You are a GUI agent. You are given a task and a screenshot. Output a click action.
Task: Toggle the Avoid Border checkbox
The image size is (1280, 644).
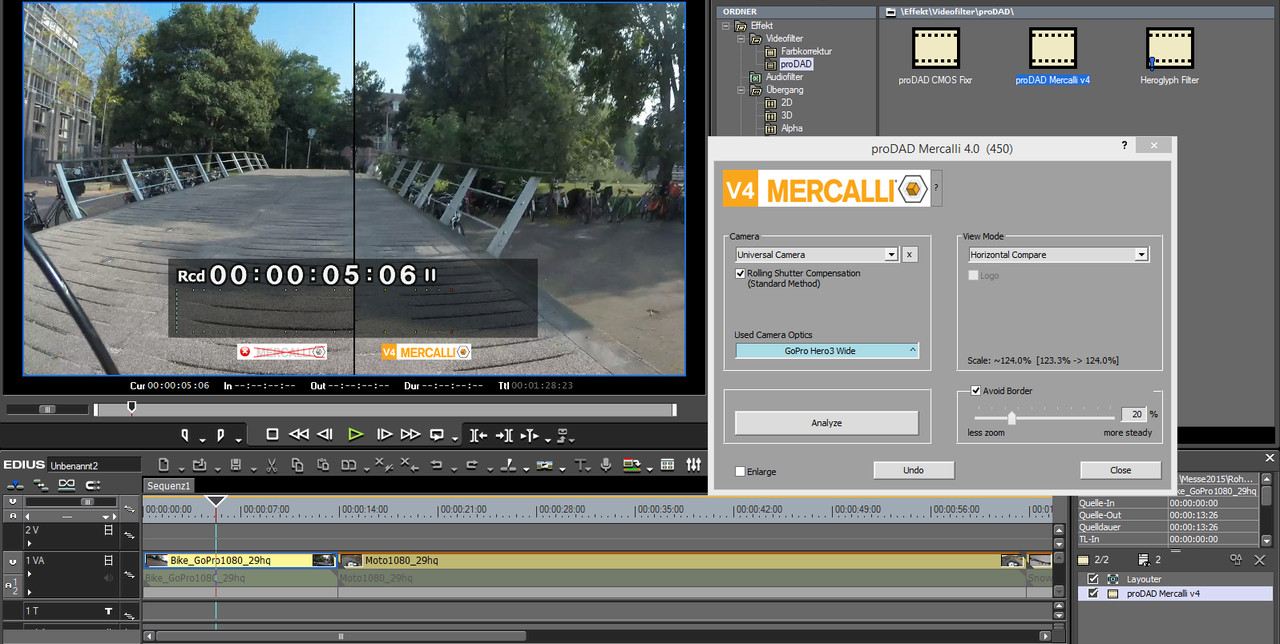click(x=976, y=391)
